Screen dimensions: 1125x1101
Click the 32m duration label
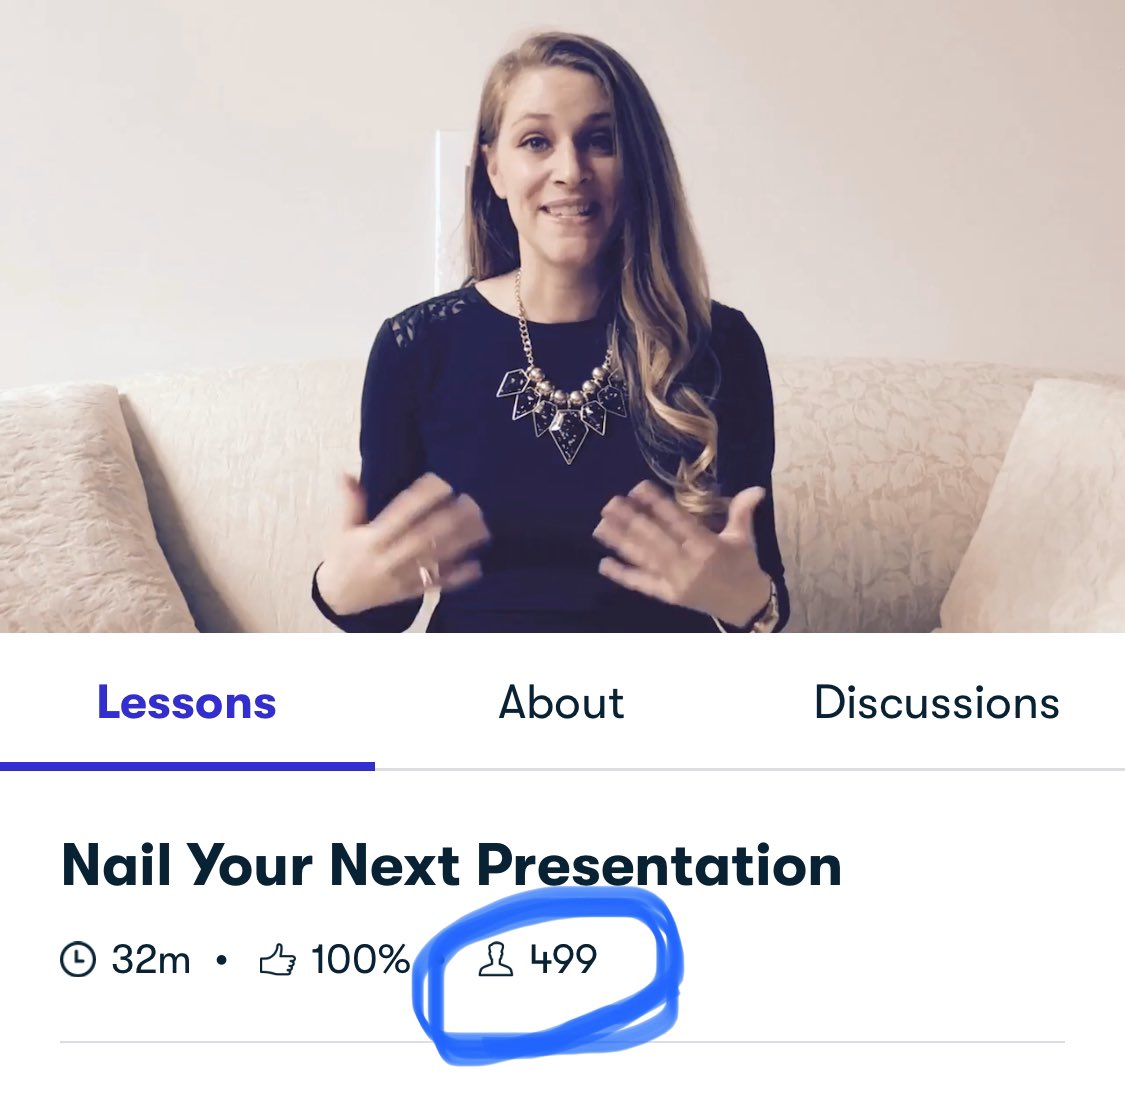[151, 959]
